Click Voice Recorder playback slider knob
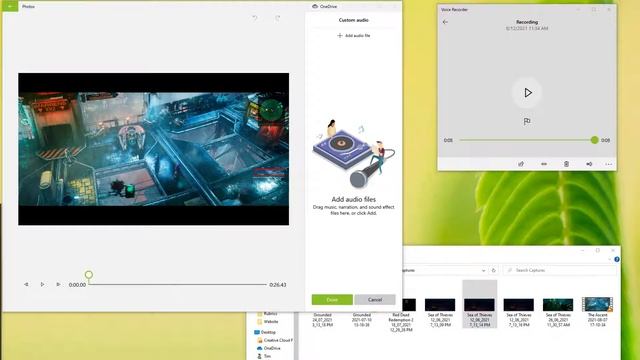 click(594, 140)
